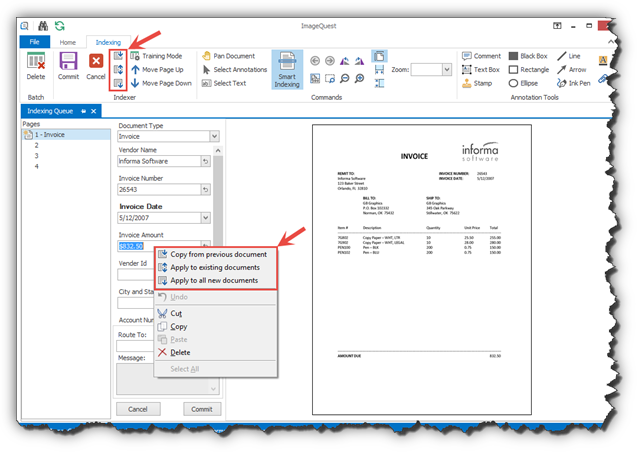This screenshot has width=637, height=452.
Task: Toggle the Smart Indexing button
Action: pyautogui.click(x=287, y=69)
